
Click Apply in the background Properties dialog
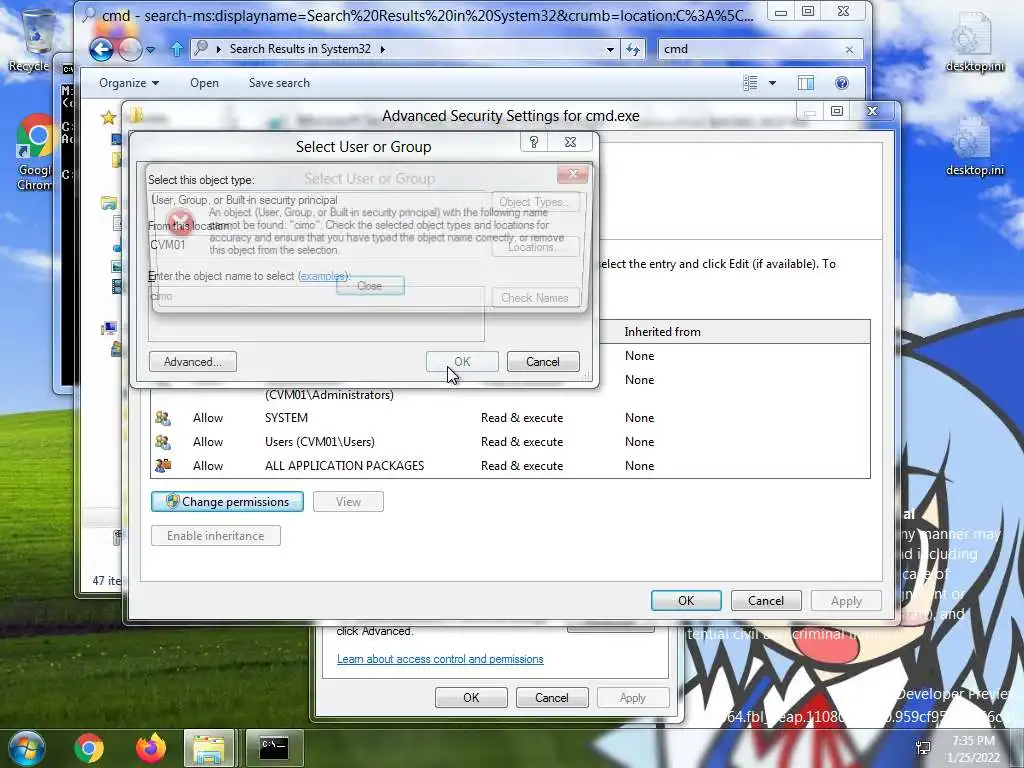[632, 697]
